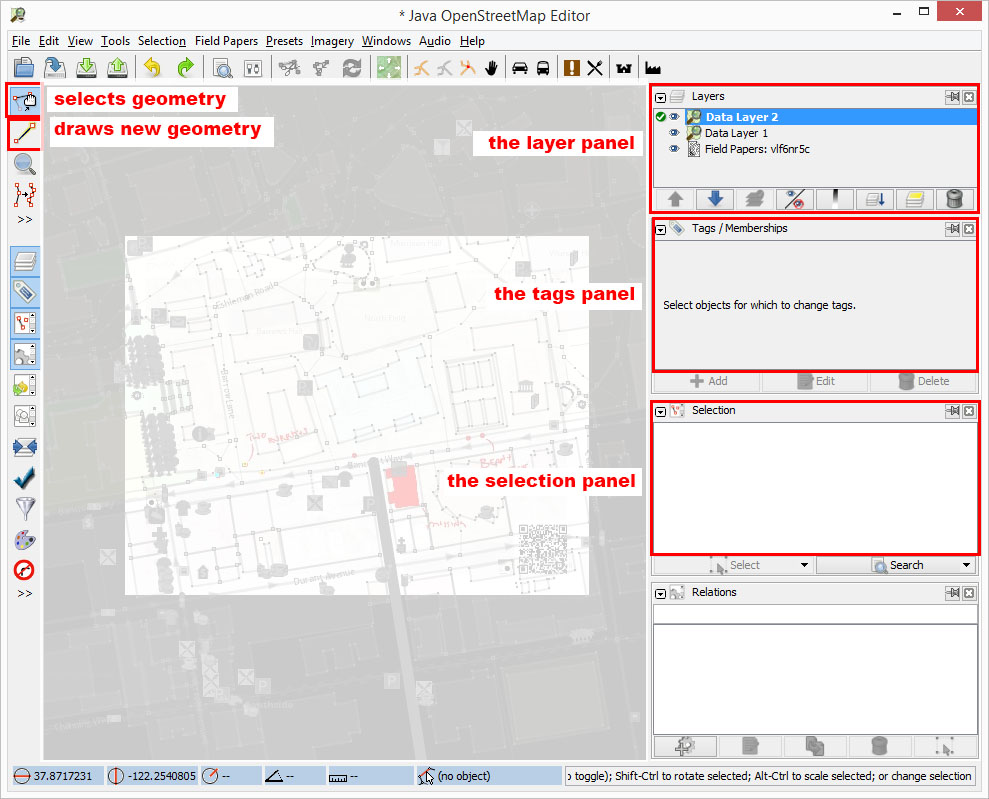Screen dimensions: 989x799
Task: Toggle visibility eye of Data Layer 2
Action: tap(674, 117)
